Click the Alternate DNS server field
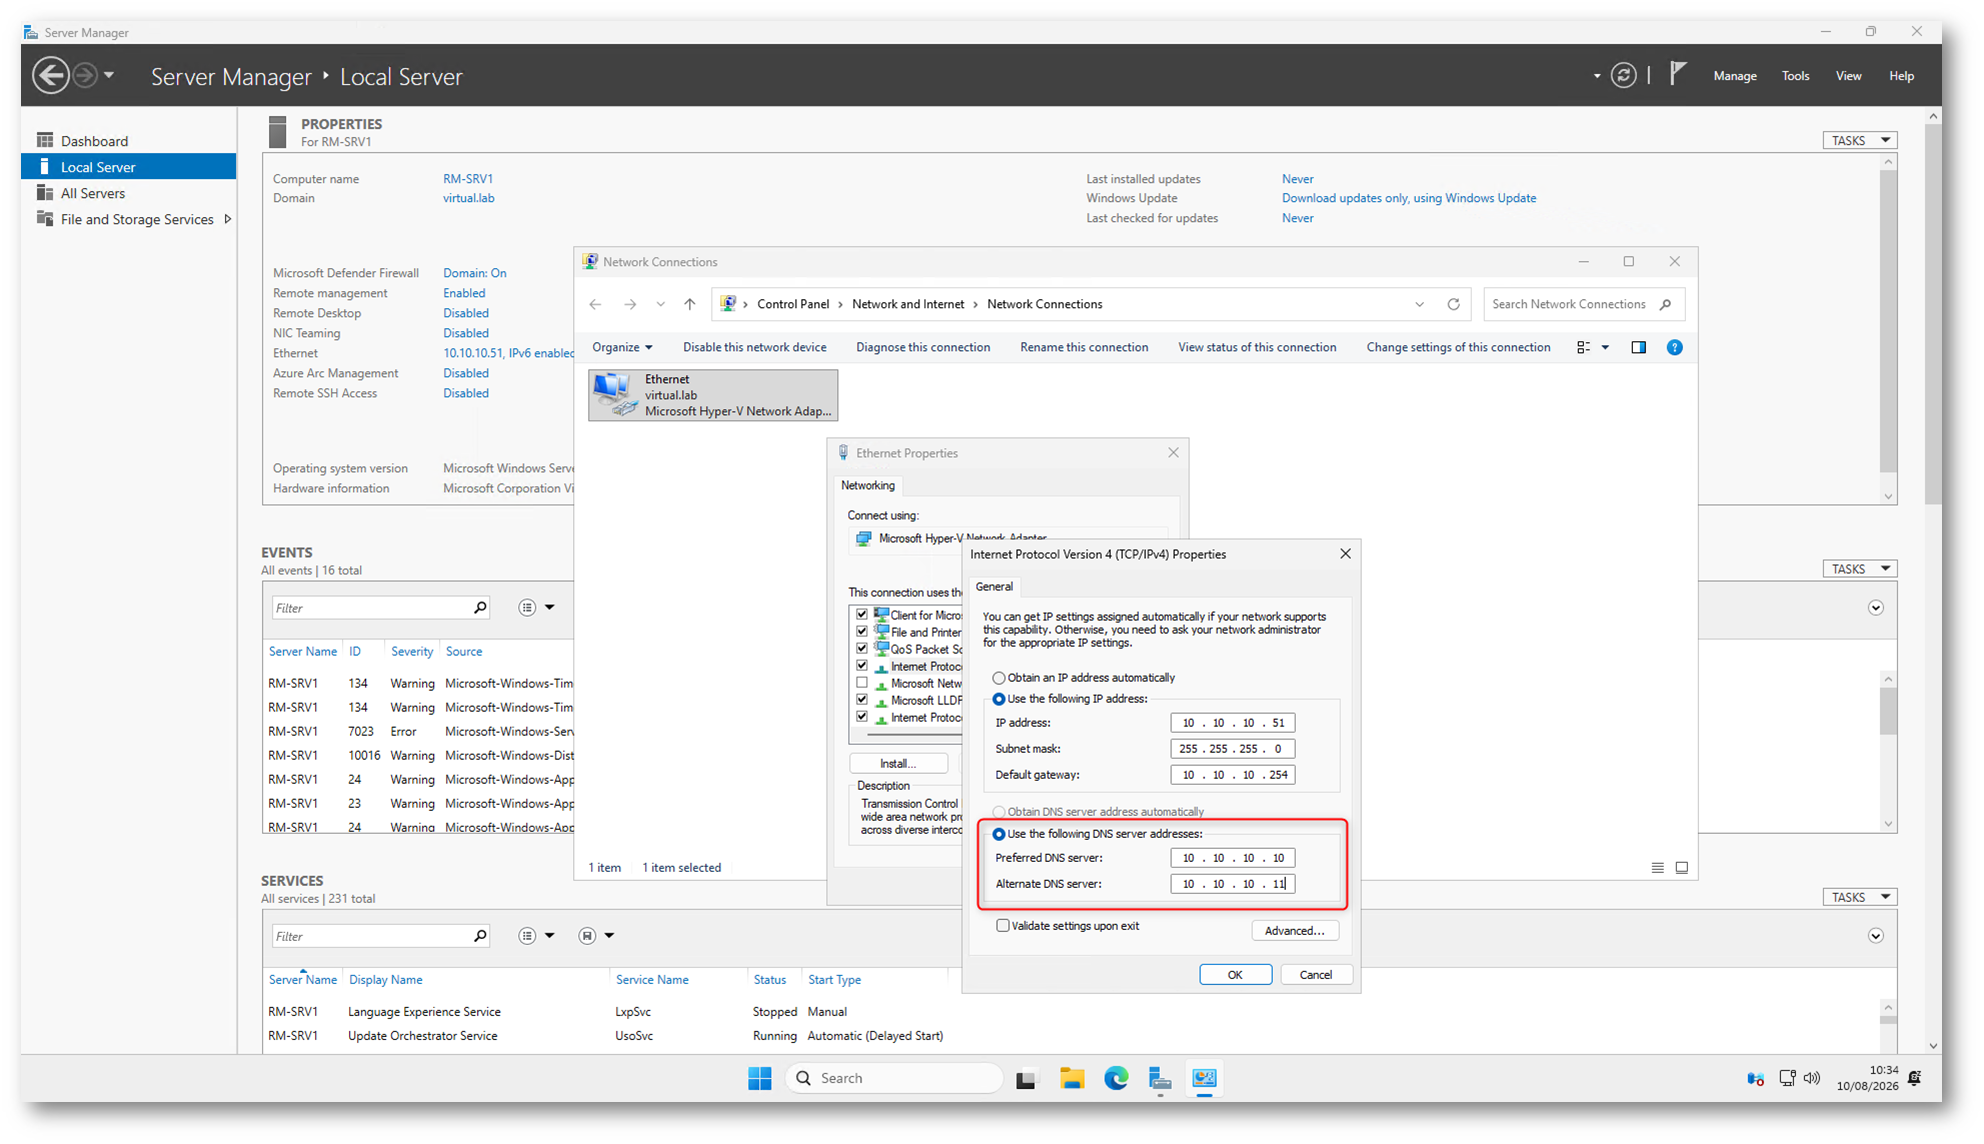Screen dimensions: 1984x1144 (x=1233, y=884)
